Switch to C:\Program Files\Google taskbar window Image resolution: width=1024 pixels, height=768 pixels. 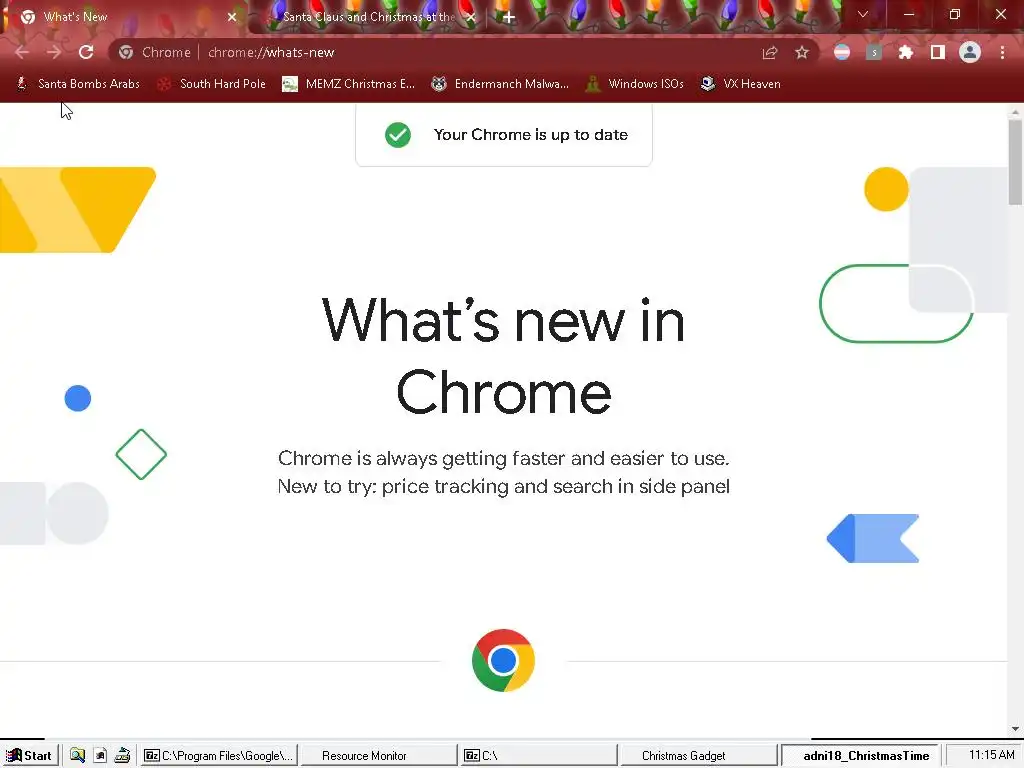tap(218, 756)
